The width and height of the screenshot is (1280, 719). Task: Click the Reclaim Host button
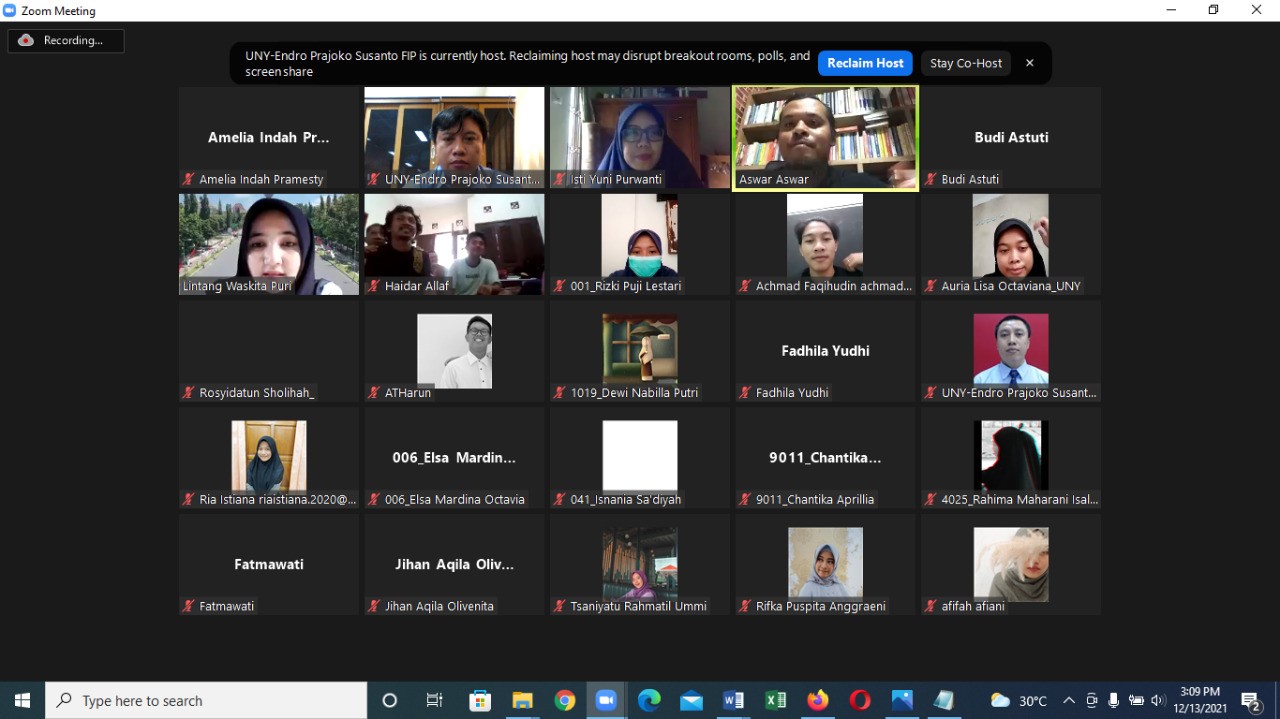[x=865, y=63]
